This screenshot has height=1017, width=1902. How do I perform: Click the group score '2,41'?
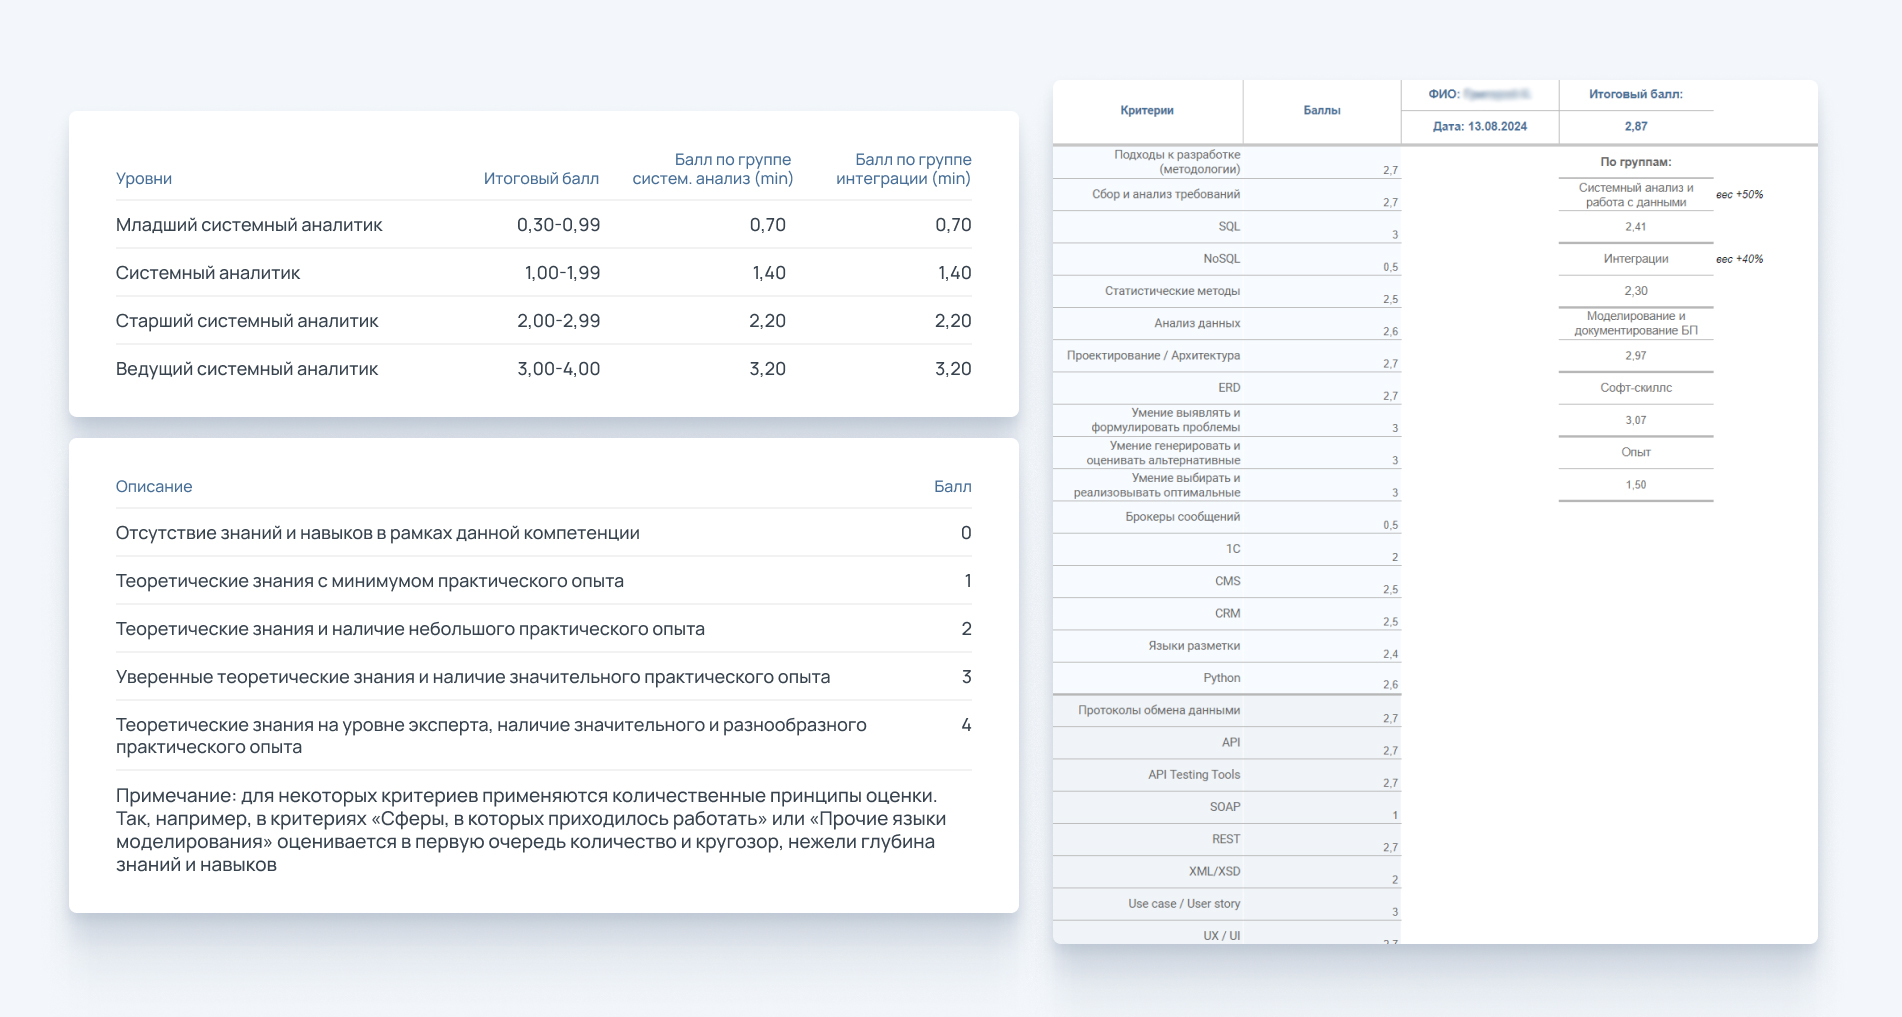(x=1636, y=227)
